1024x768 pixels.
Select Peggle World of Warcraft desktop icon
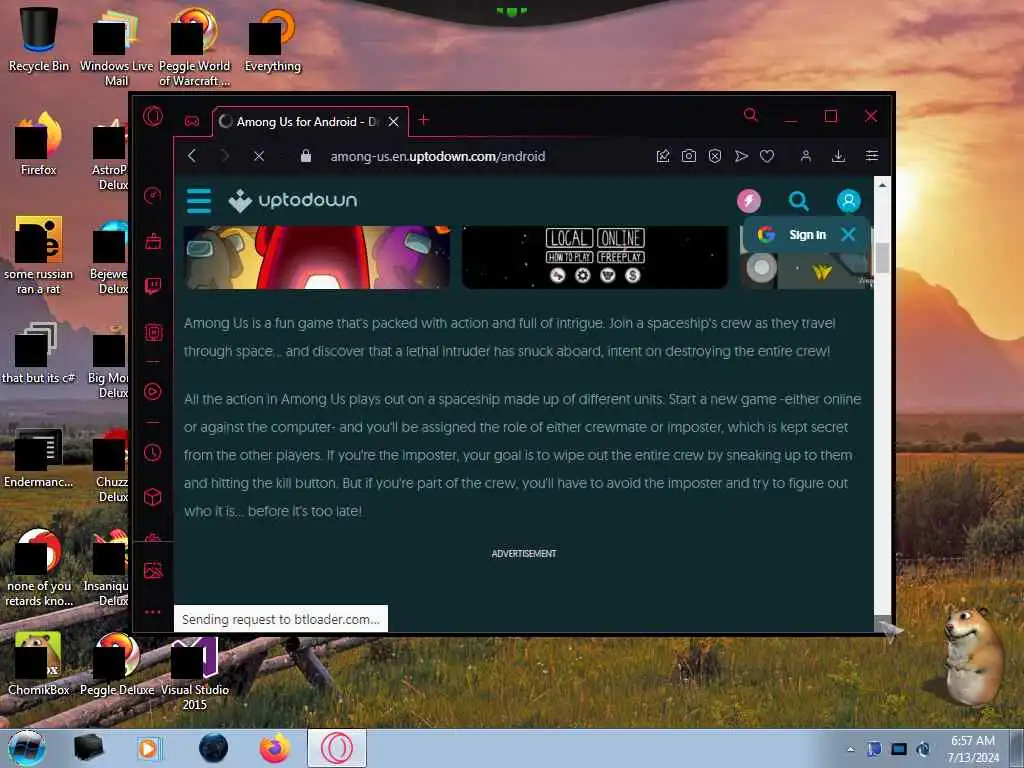coord(195,47)
